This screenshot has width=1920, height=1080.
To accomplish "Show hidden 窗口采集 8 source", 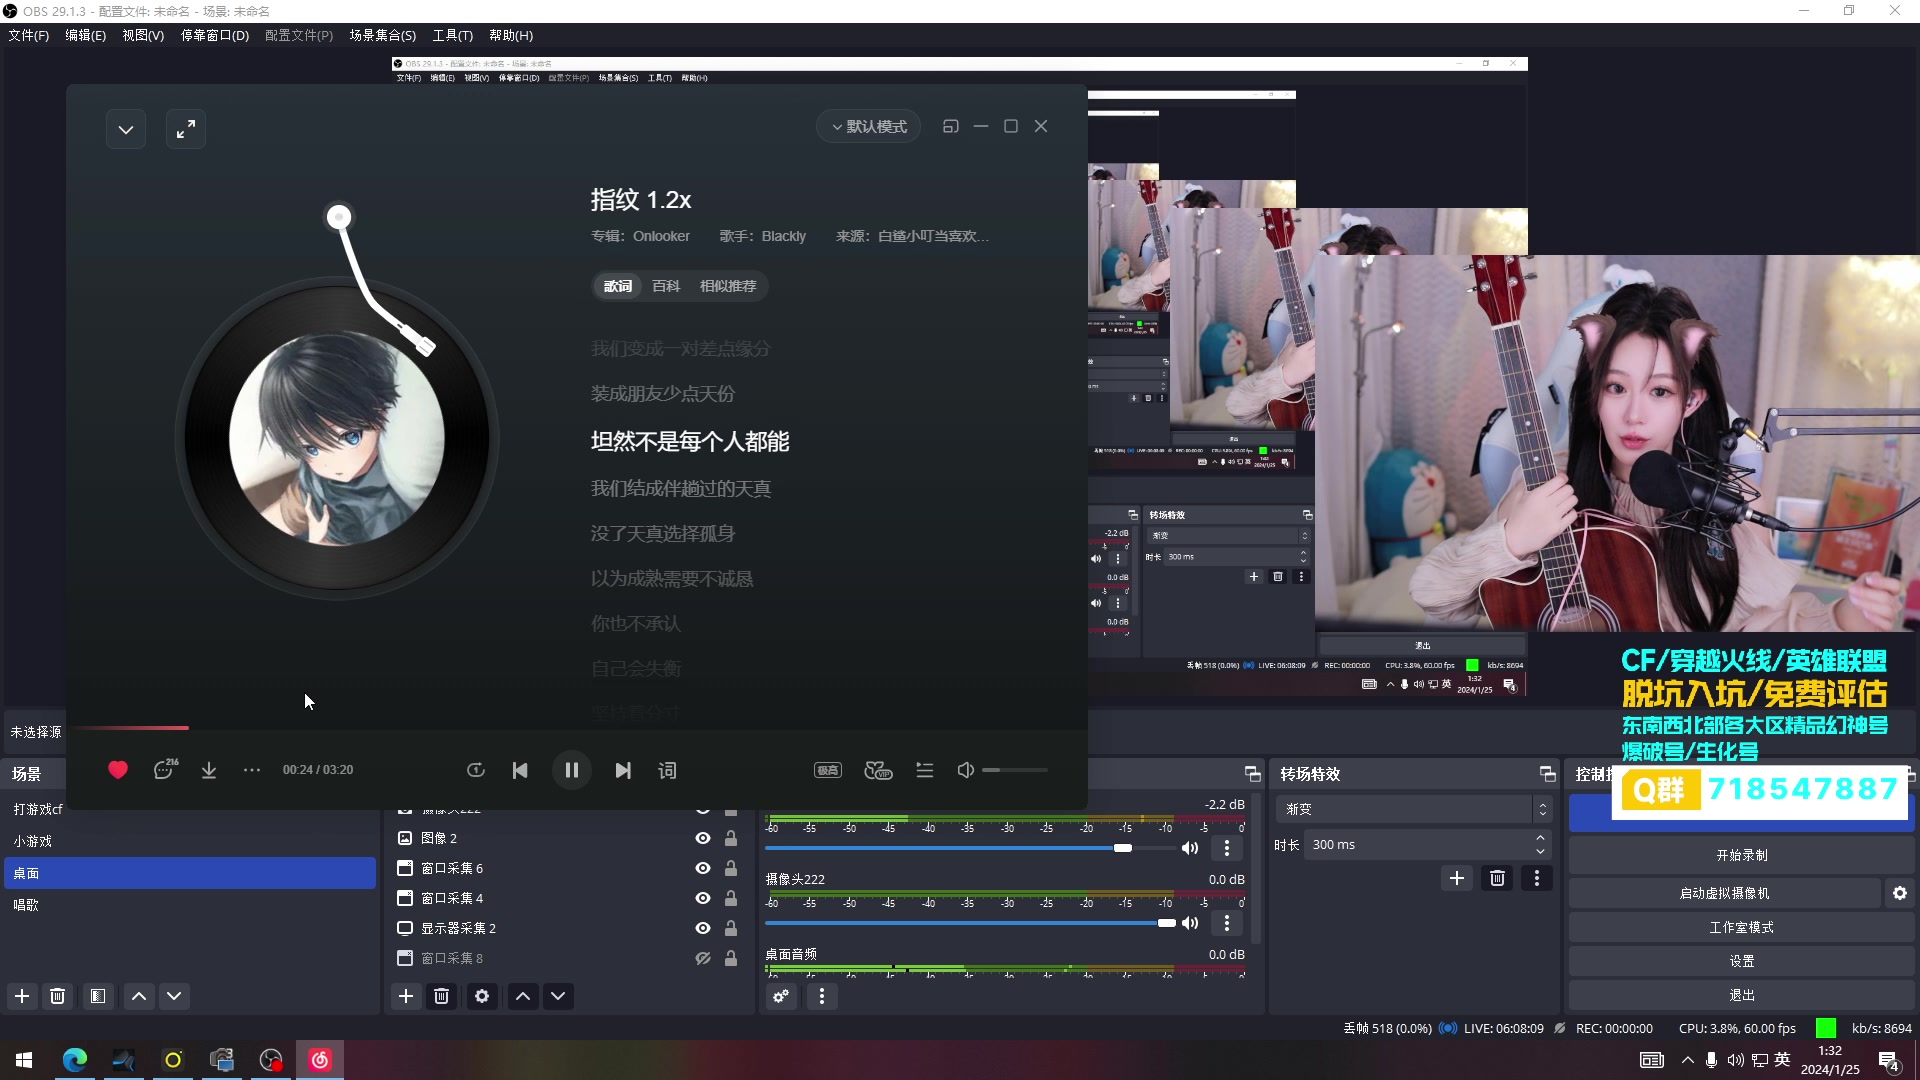I will point(703,958).
